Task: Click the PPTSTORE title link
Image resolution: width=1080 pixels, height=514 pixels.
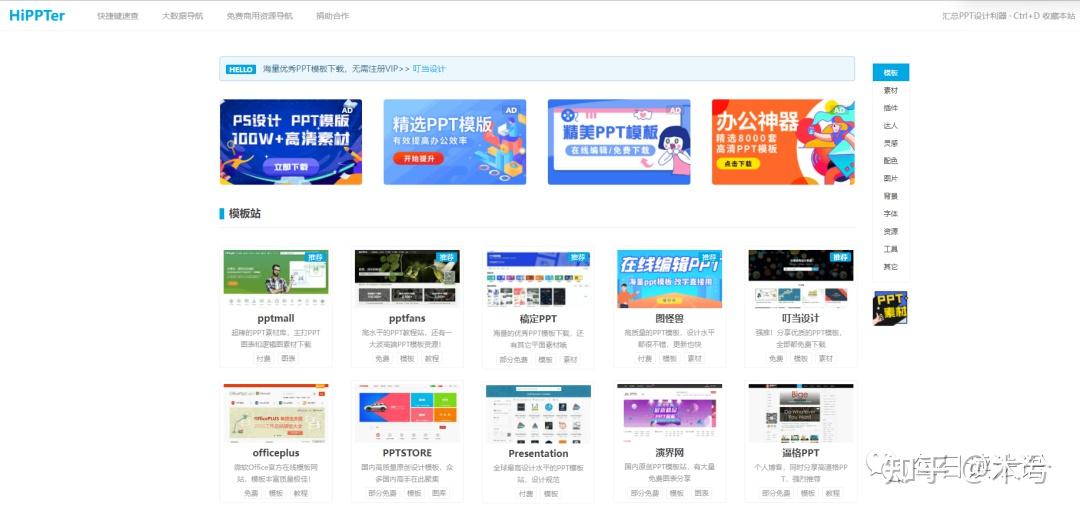Action: pos(407,453)
